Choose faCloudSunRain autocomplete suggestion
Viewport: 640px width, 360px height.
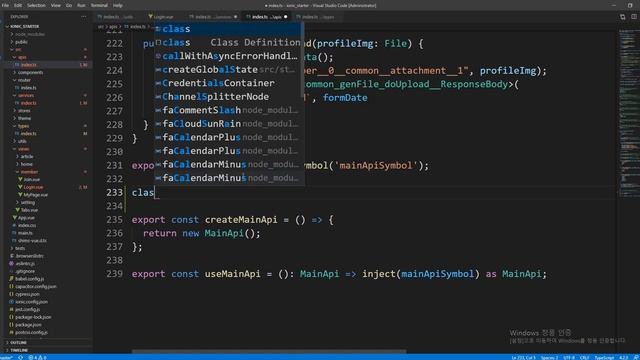coord(228,124)
